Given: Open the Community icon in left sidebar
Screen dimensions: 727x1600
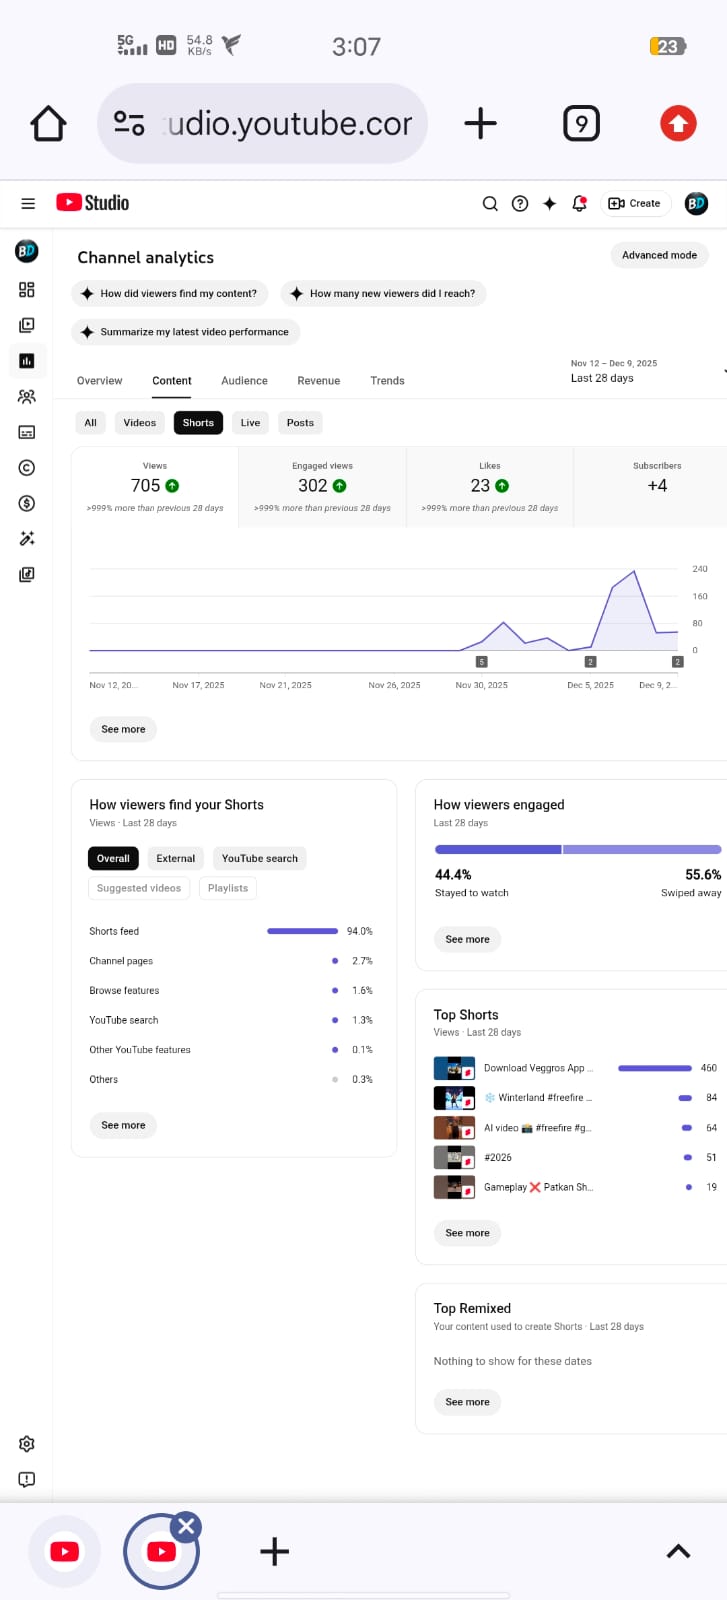Looking at the screenshot, I should (27, 397).
